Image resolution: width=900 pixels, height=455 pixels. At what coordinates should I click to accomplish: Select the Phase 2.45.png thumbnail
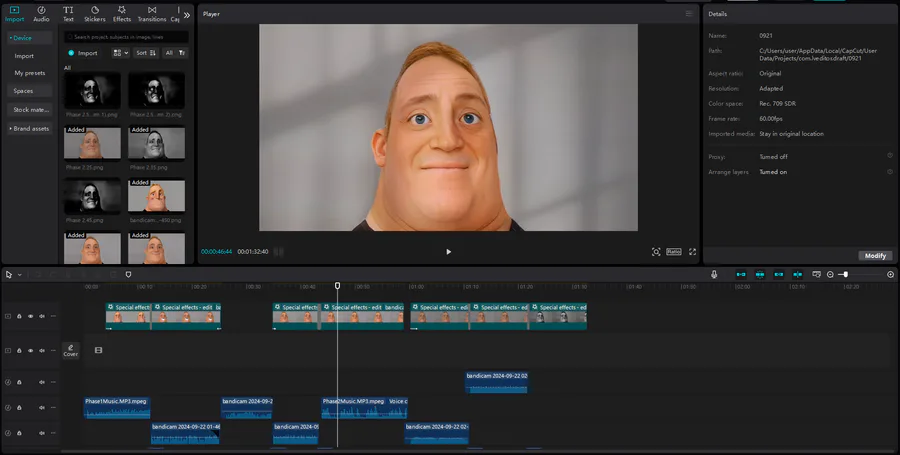click(x=92, y=196)
